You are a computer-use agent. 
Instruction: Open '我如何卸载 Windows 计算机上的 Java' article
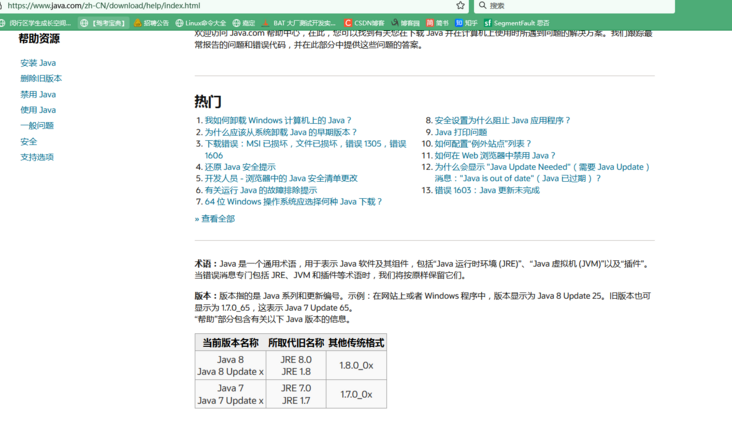(x=278, y=120)
